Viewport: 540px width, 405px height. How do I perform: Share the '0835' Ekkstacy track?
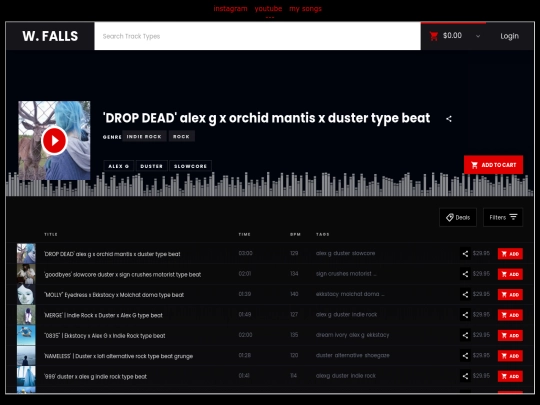465,335
